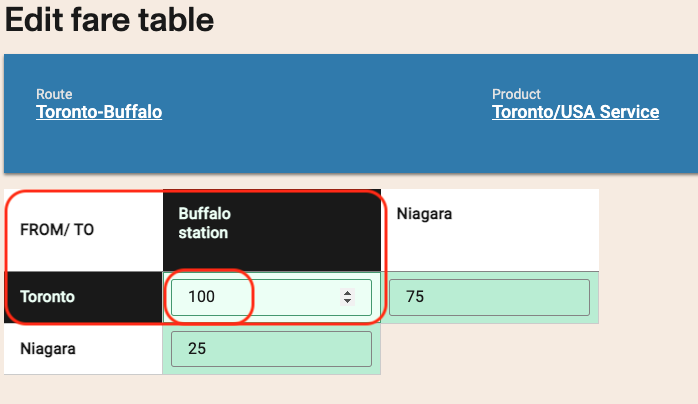This screenshot has width=698, height=404.
Task: Click the Product label above Toronto/USA Service
Action: (516, 94)
